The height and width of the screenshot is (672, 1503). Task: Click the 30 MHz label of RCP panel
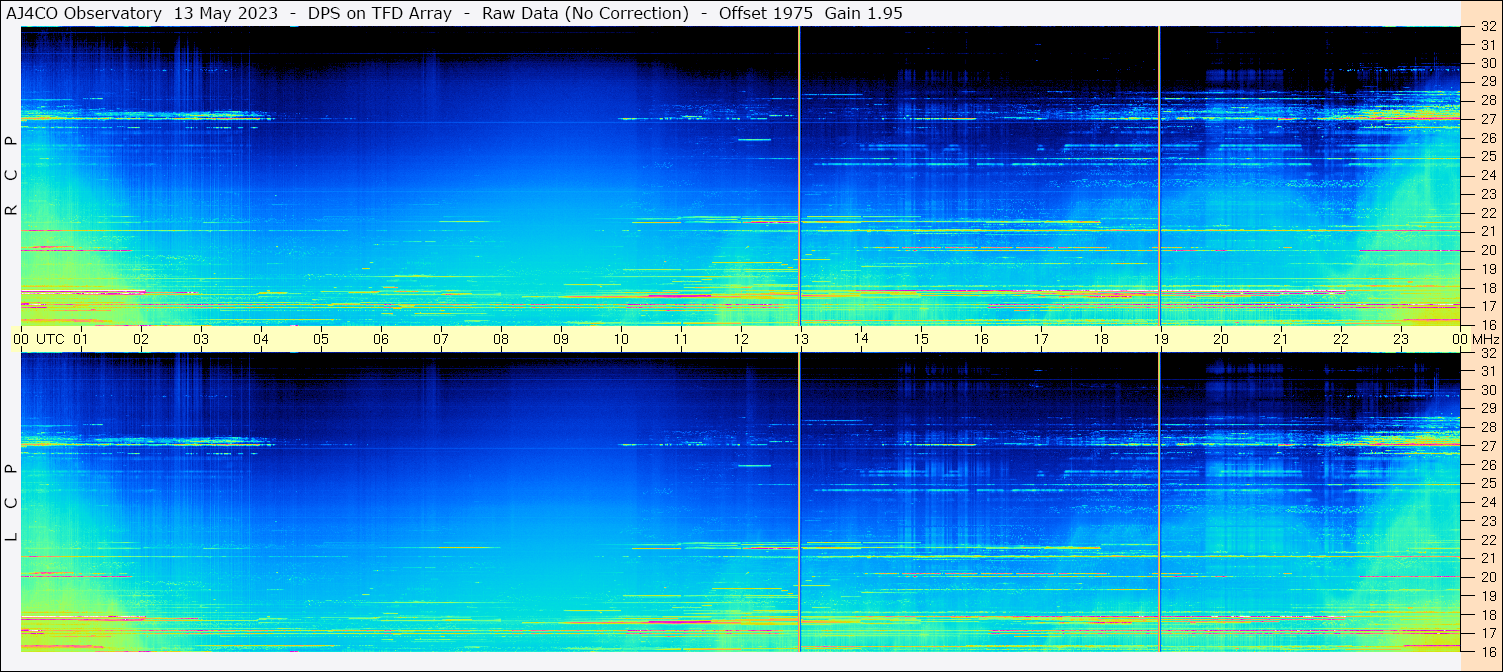point(1487,63)
